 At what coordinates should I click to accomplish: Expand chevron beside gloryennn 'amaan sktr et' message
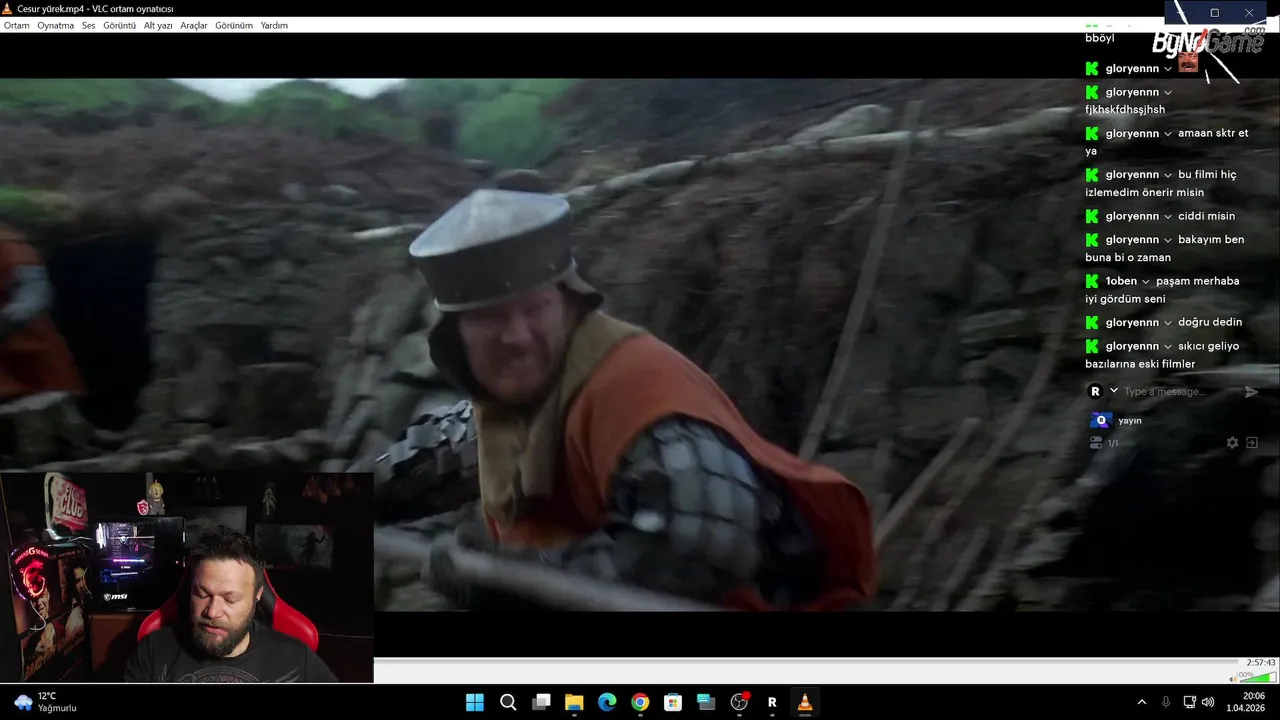coord(1168,133)
